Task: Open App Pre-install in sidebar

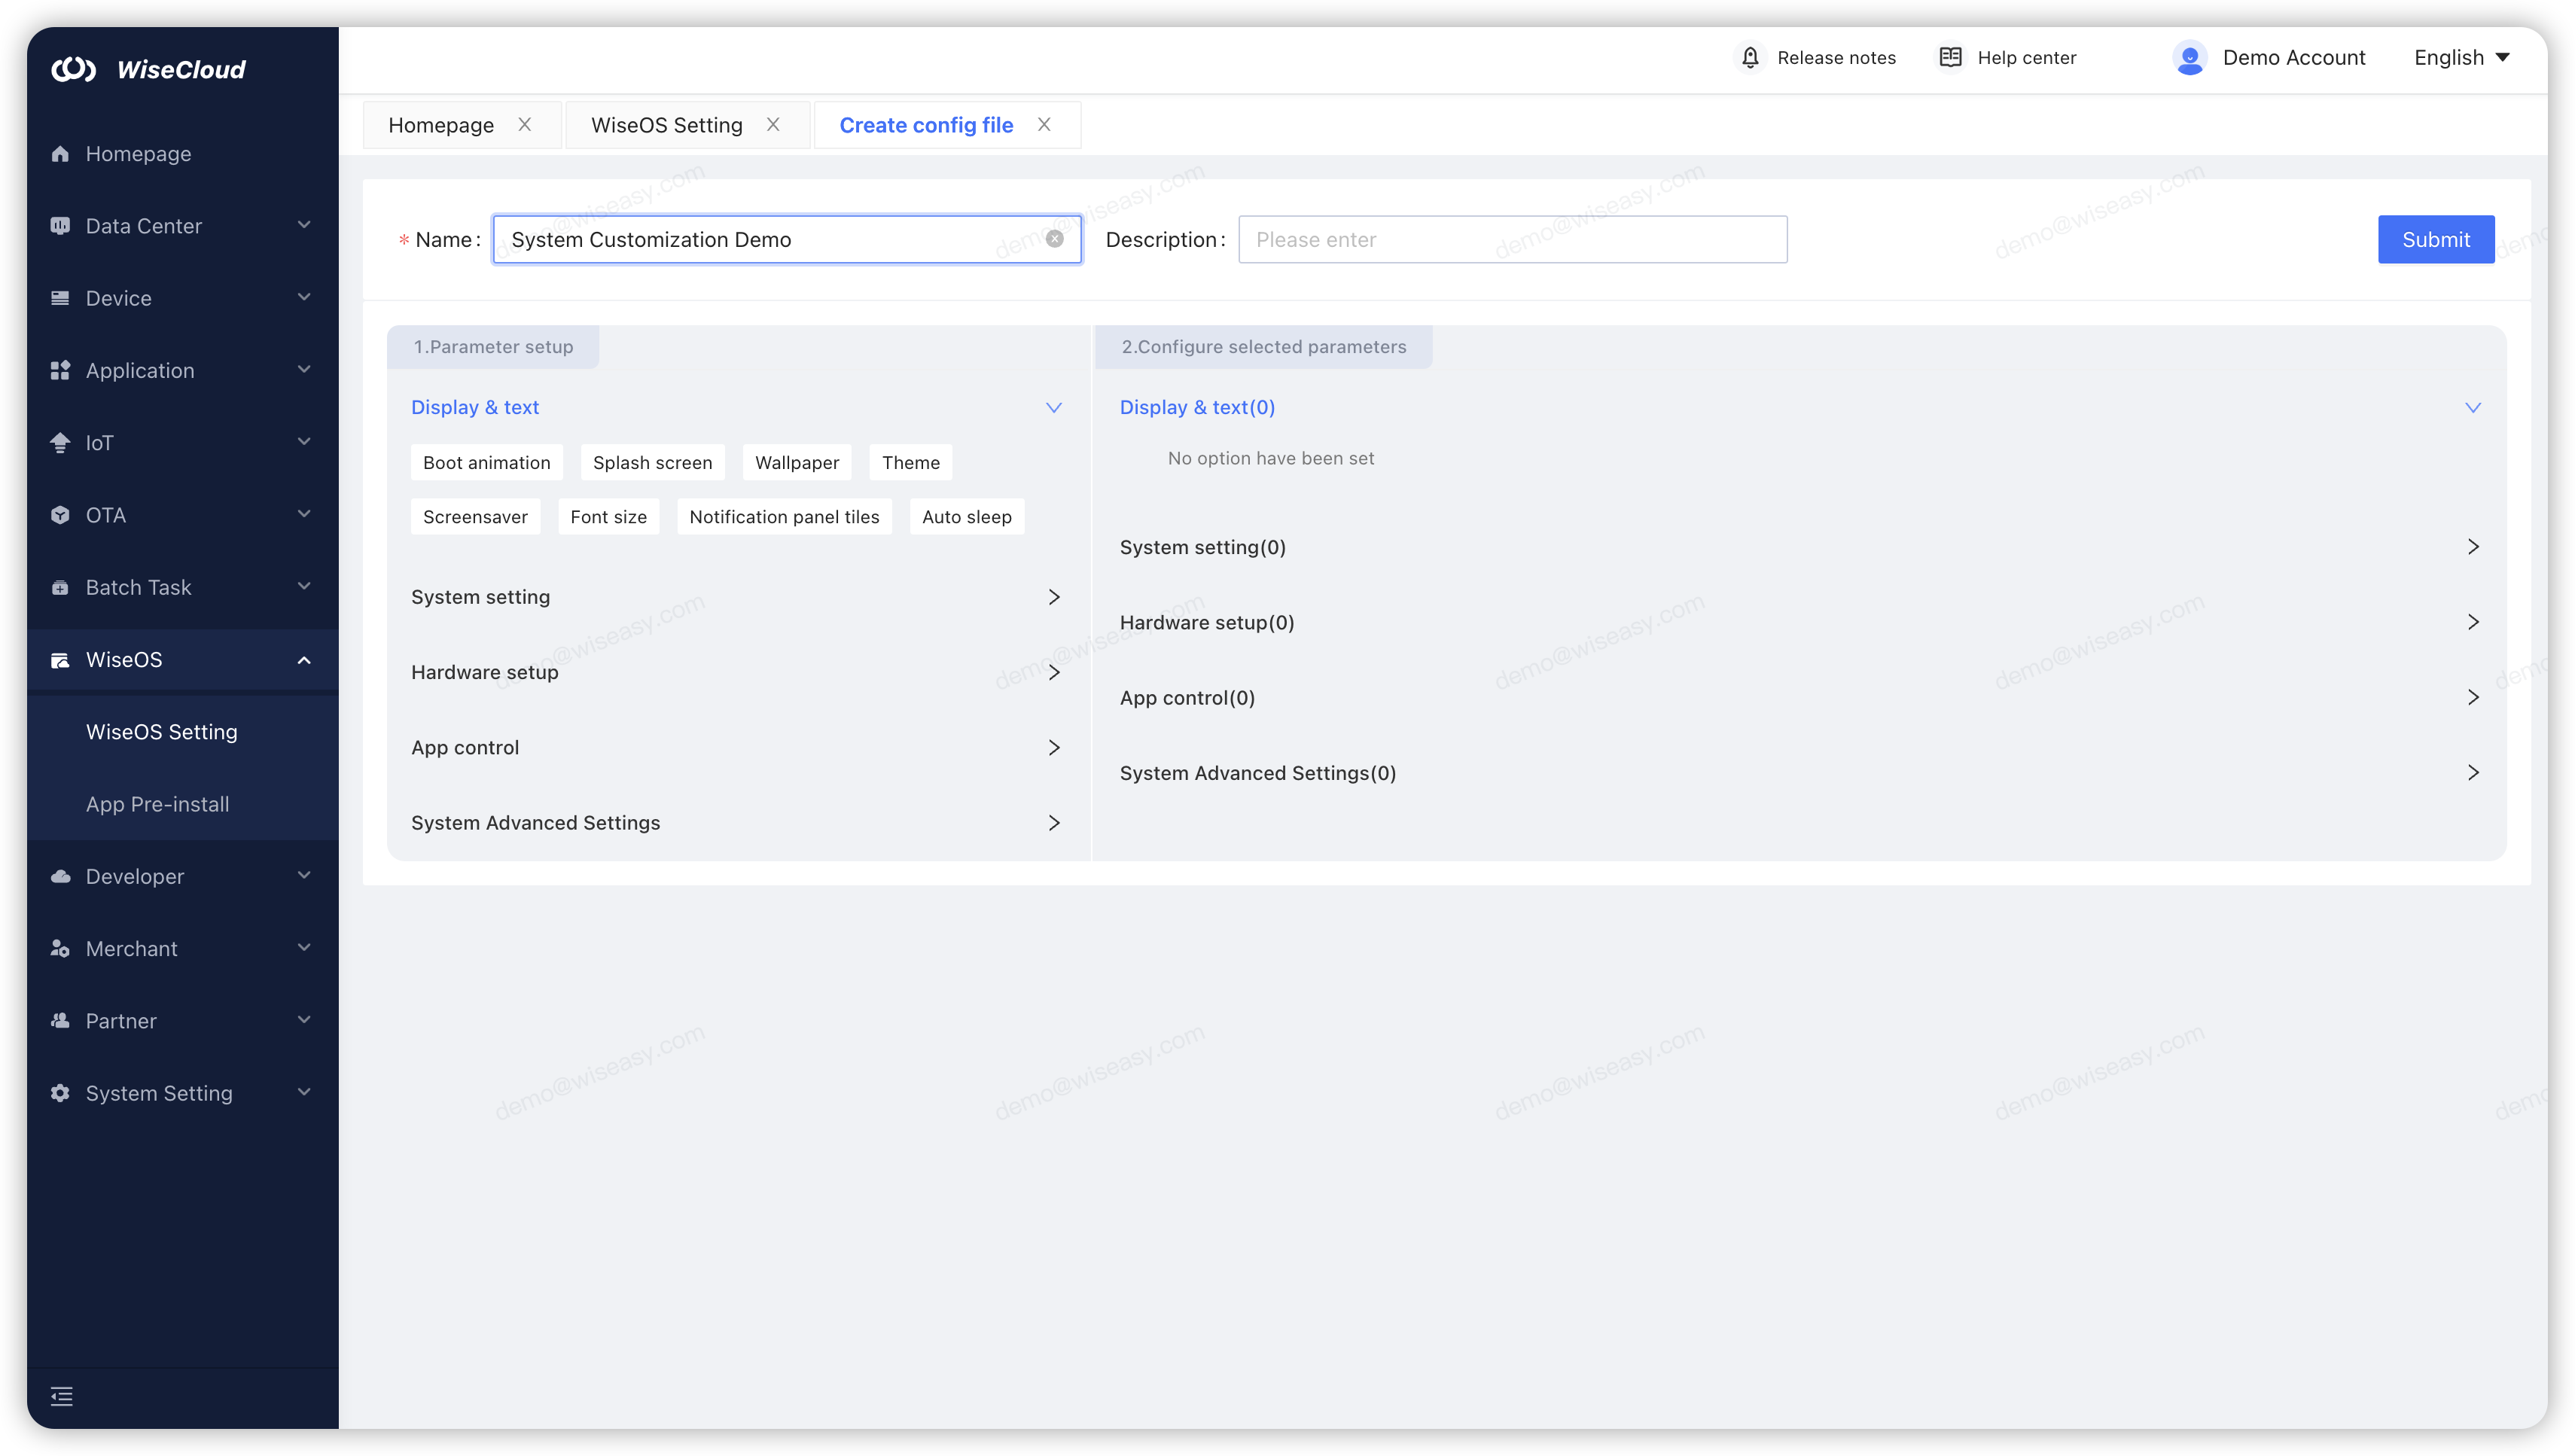Action: (x=157, y=804)
